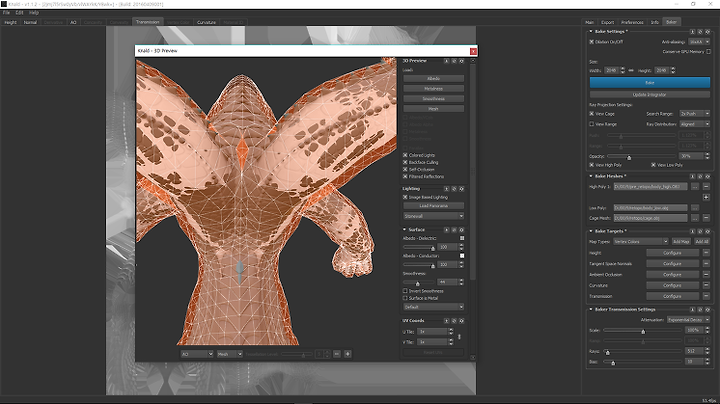This screenshot has height=404, width=720.
Task: Browse for the Cage Mesh file
Action: click(695, 218)
